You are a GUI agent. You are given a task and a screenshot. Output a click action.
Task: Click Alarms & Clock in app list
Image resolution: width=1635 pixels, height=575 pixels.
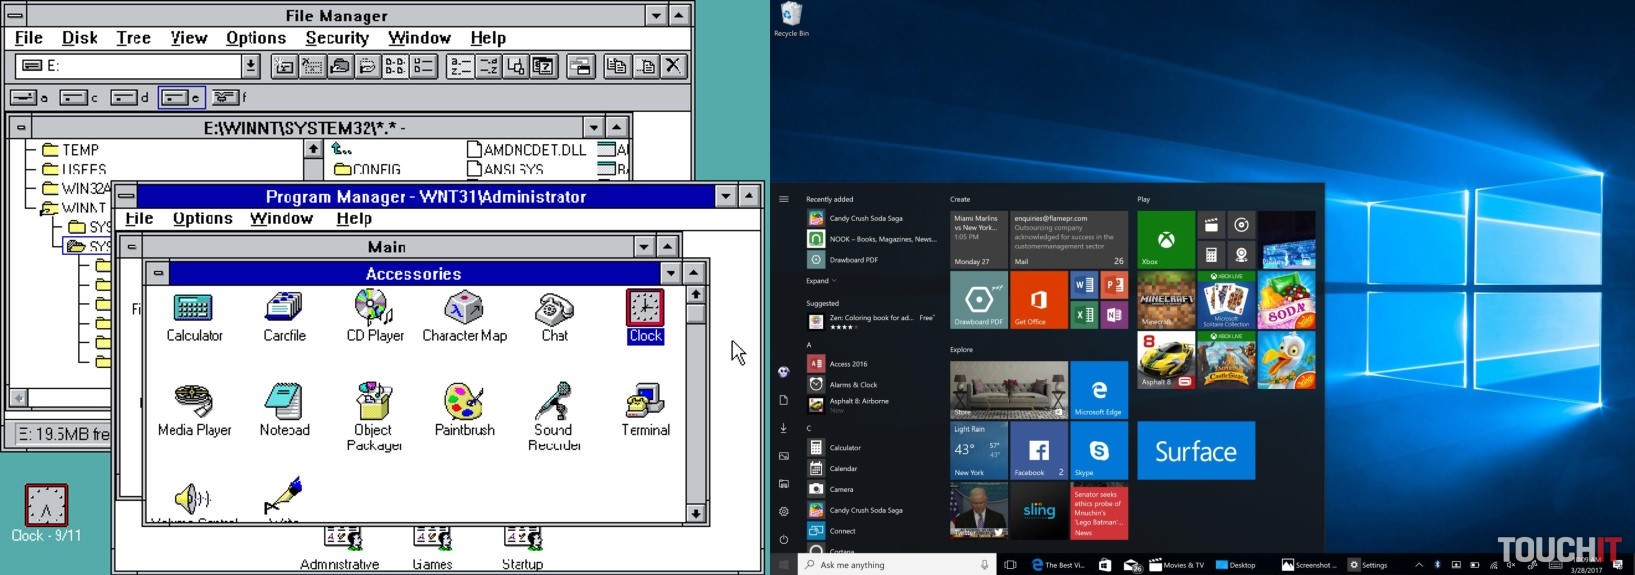pyautogui.click(x=853, y=384)
